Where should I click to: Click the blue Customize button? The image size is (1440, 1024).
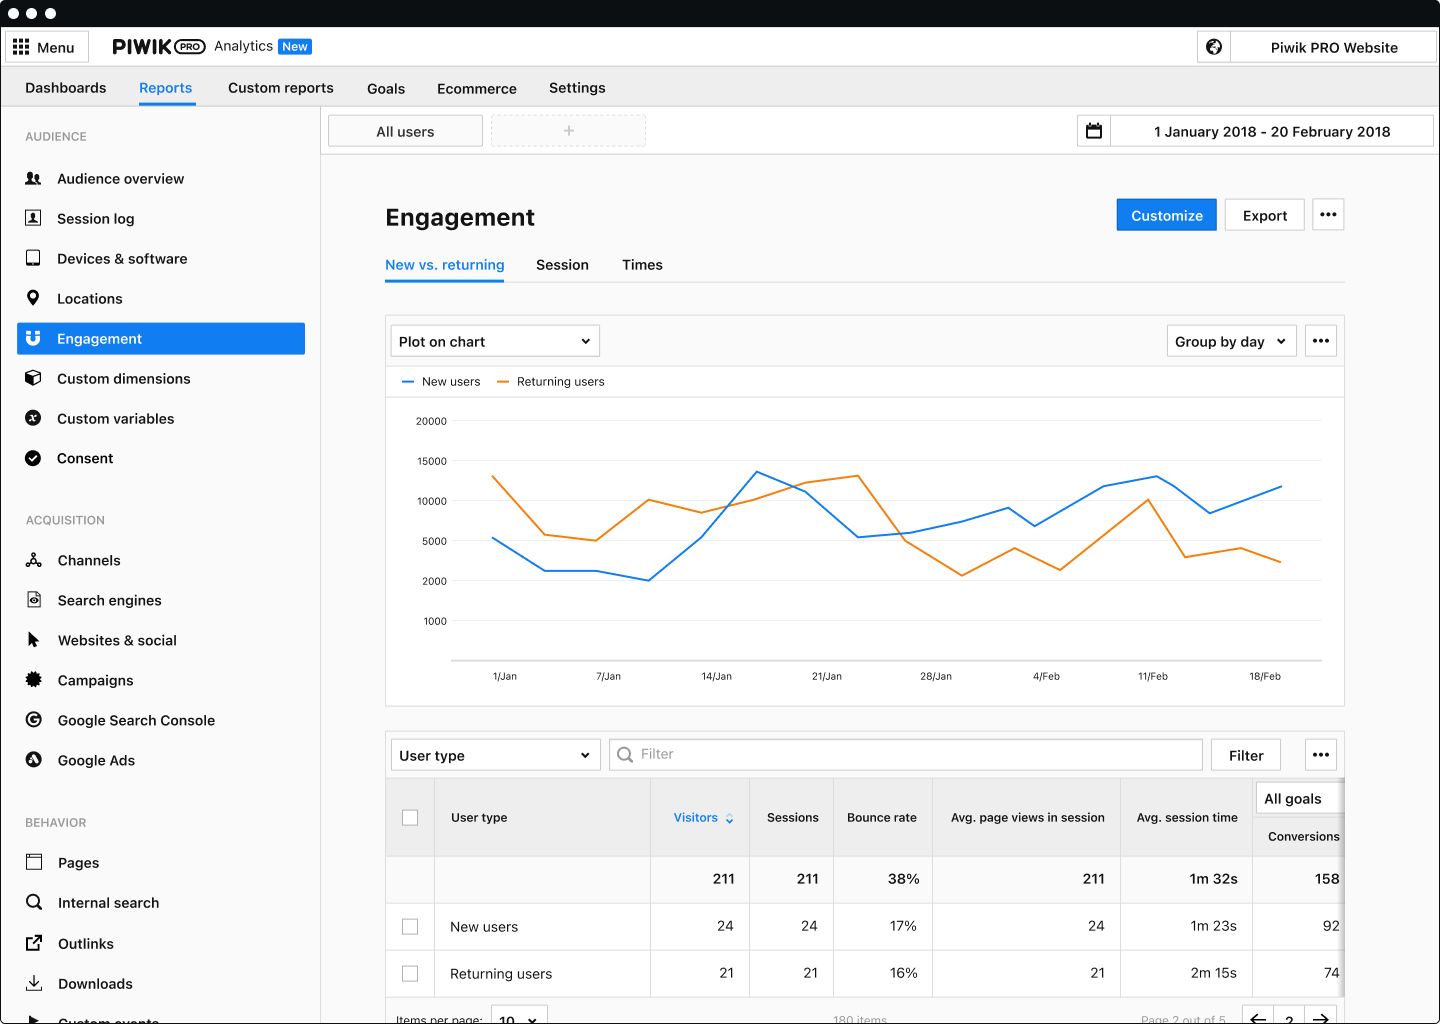(x=1166, y=215)
